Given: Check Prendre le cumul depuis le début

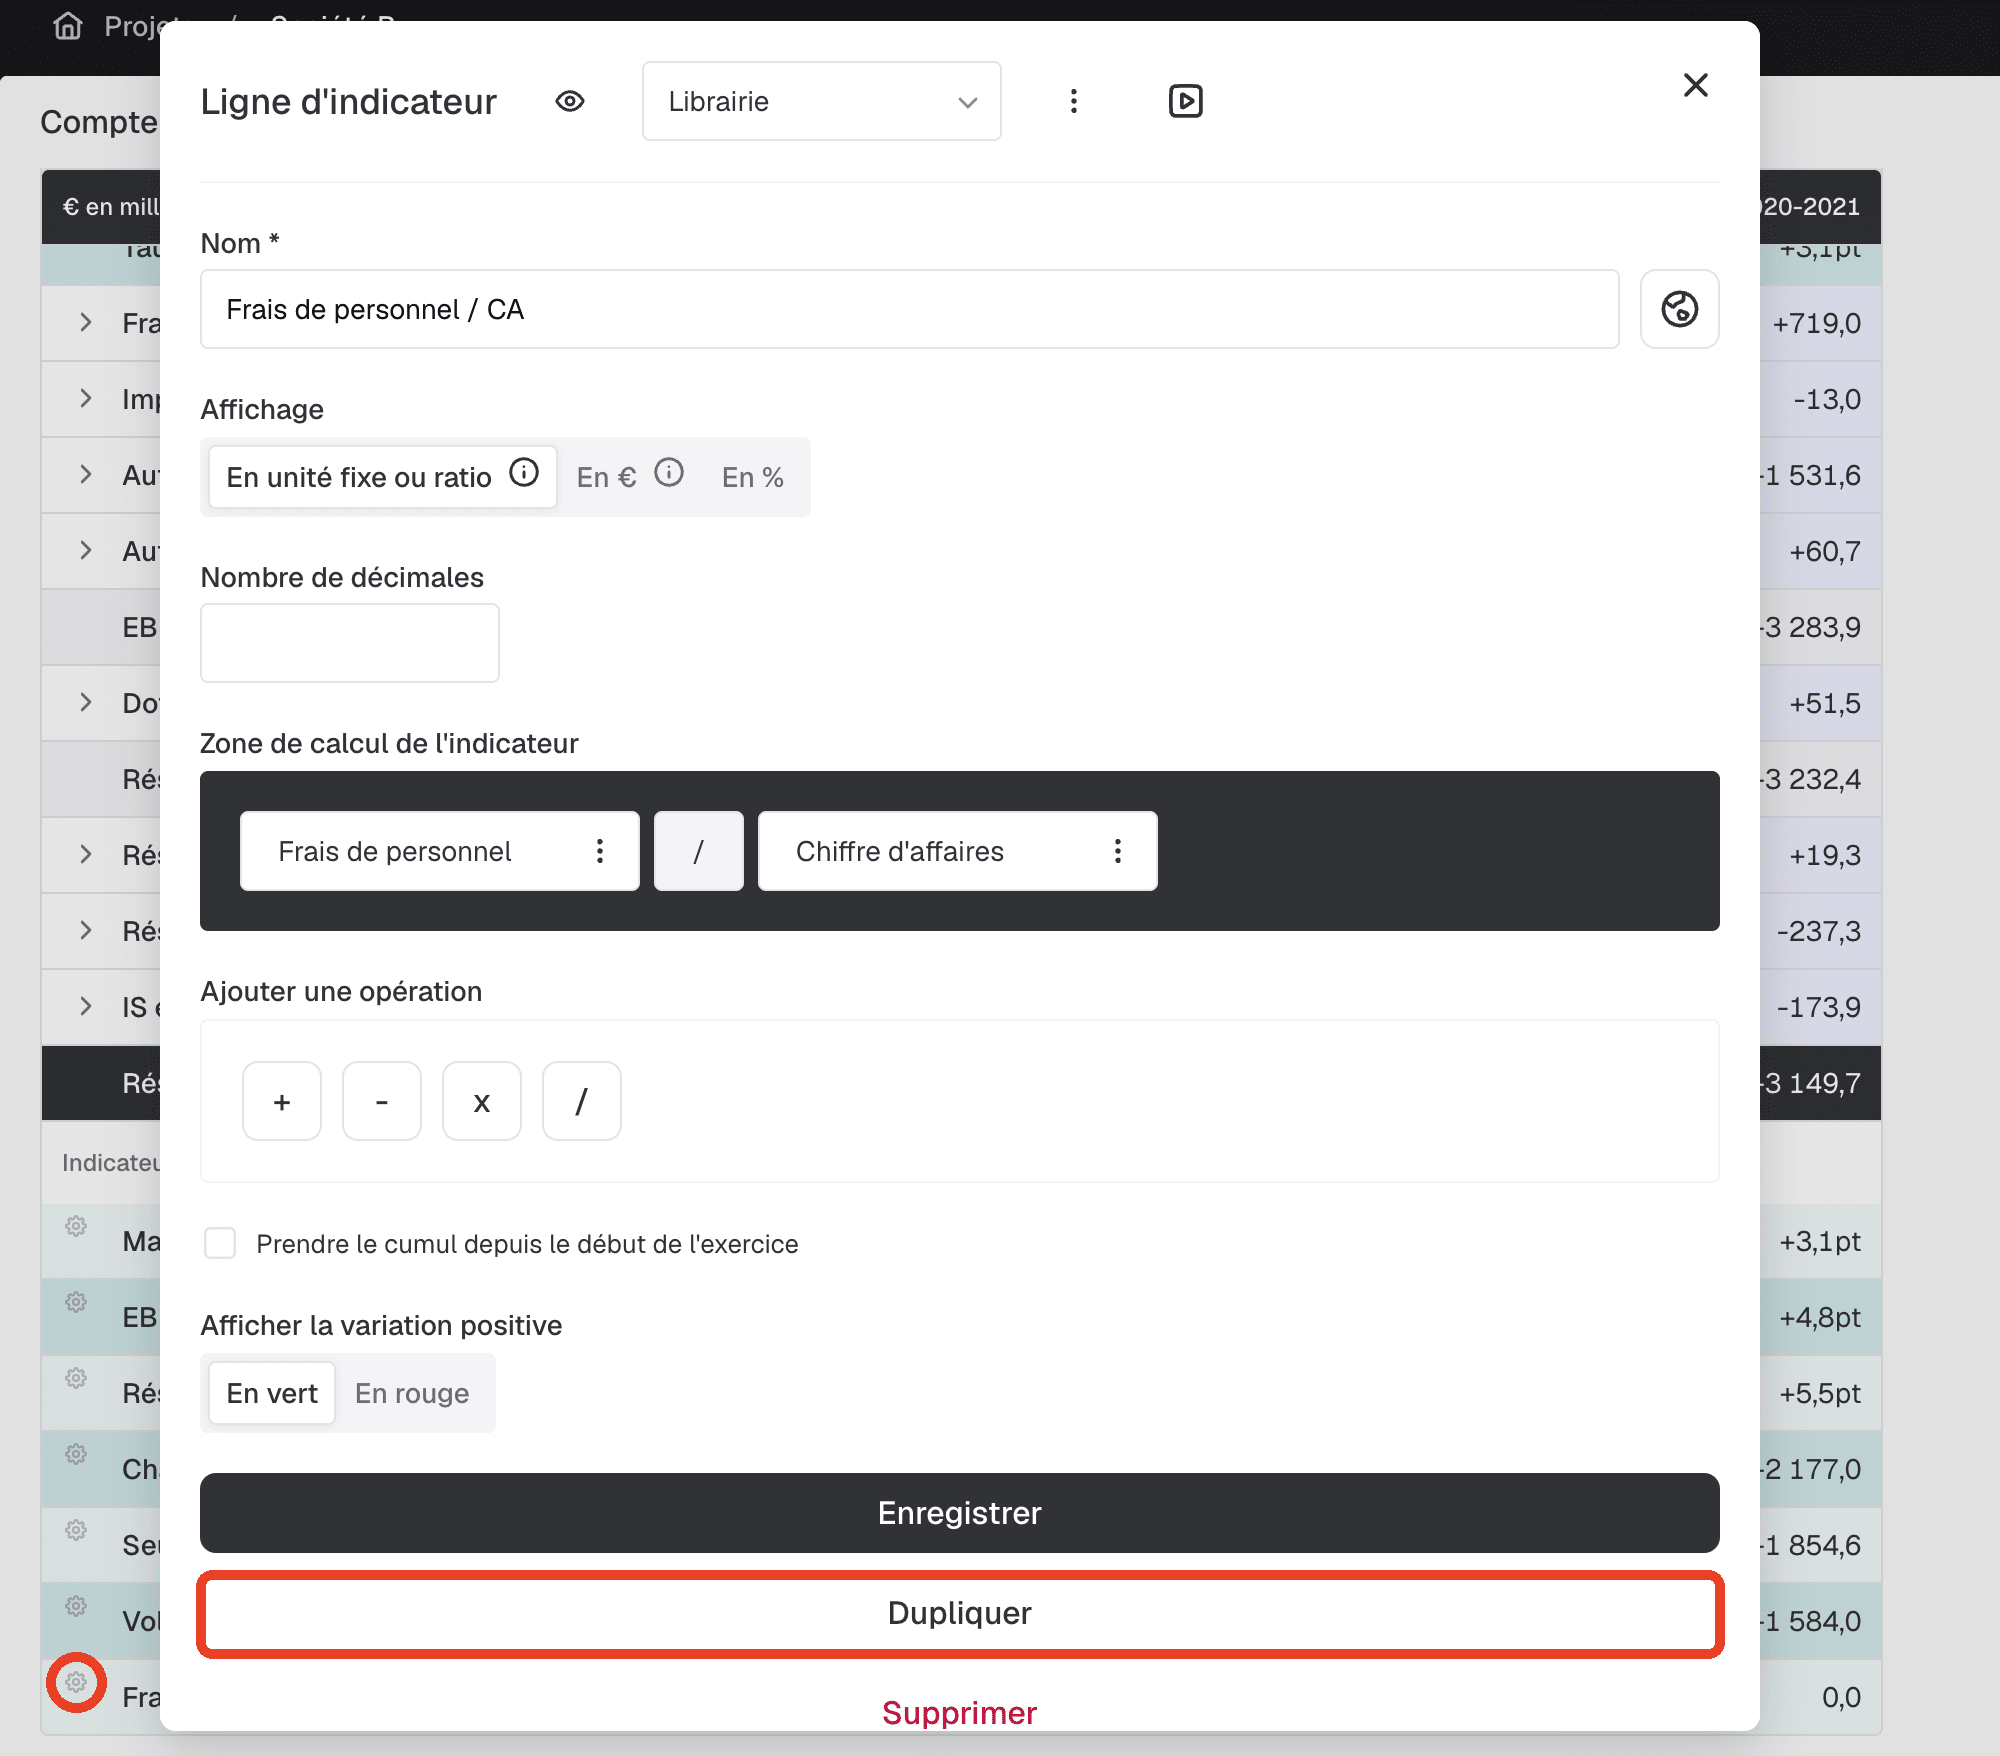Looking at the screenshot, I should point(220,1243).
